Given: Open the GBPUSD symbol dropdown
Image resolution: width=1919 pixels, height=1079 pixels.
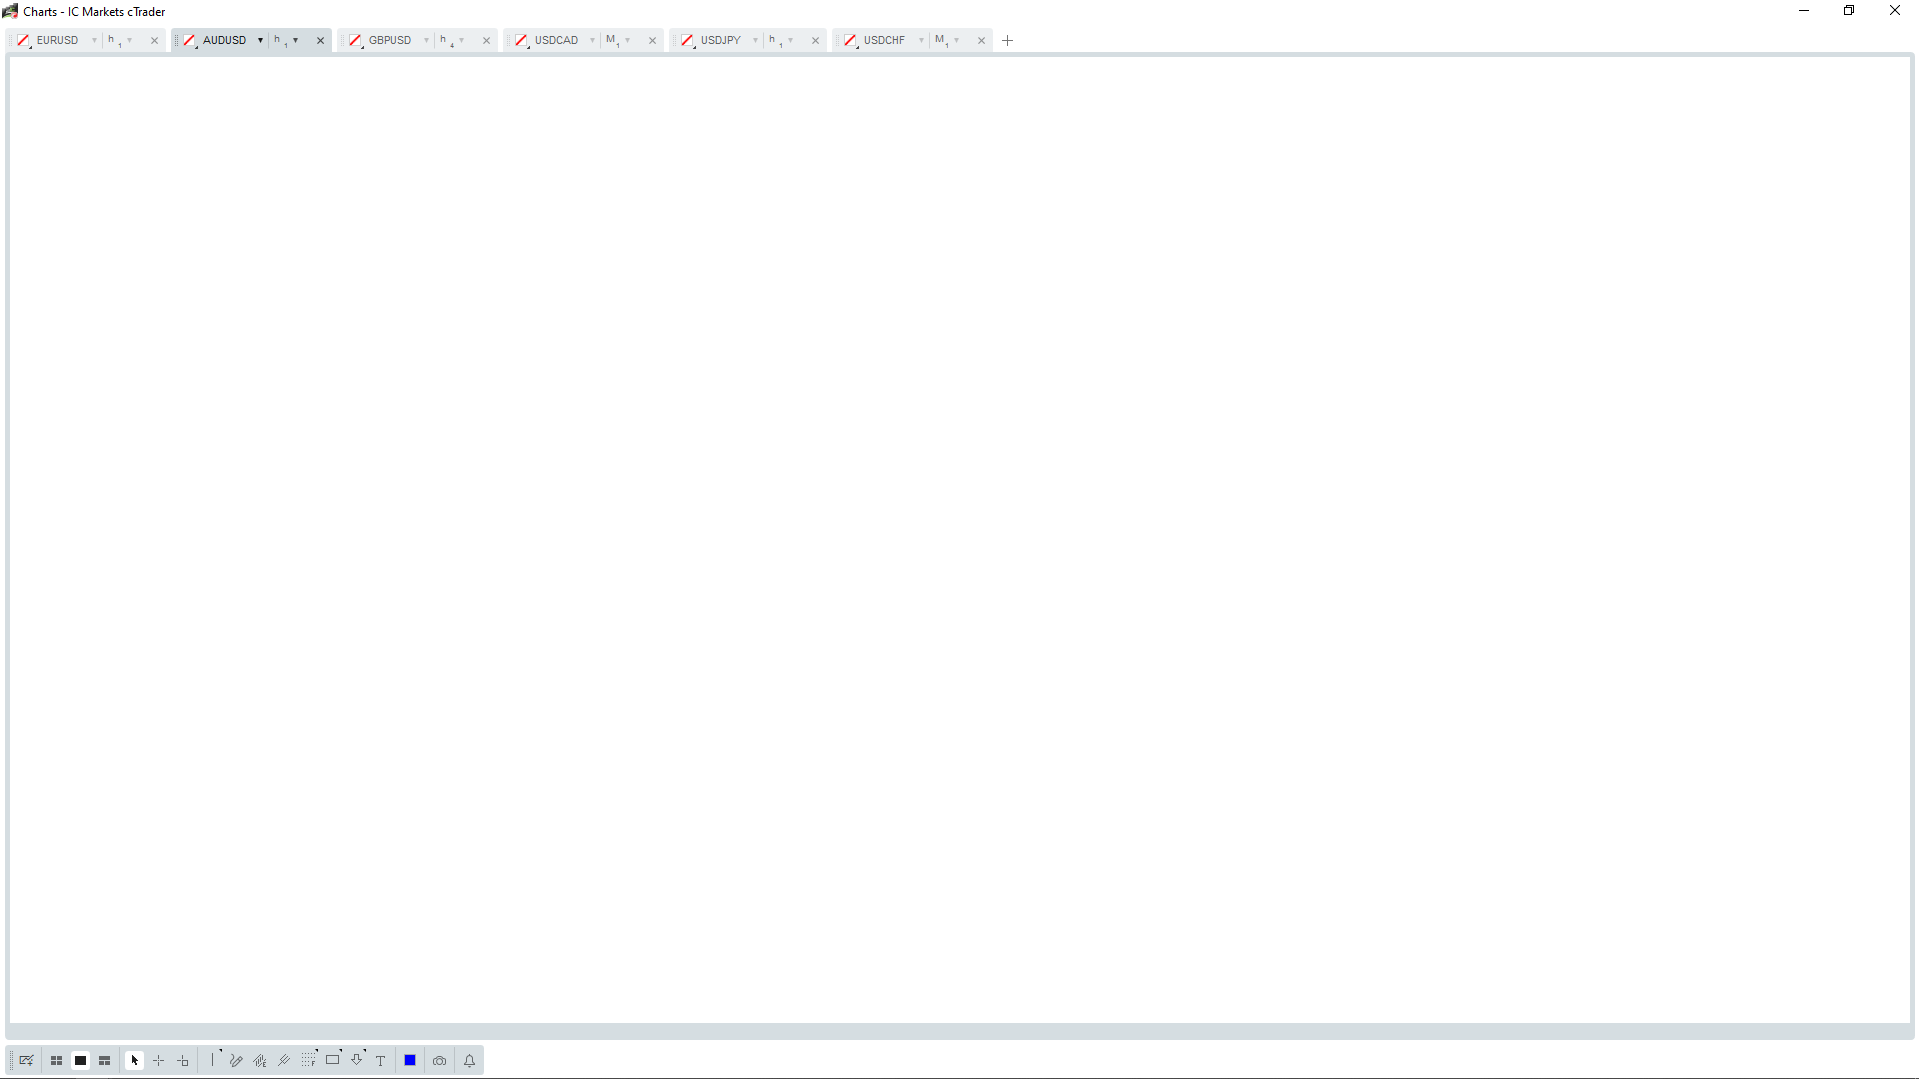Looking at the screenshot, I should coord(426,41).
